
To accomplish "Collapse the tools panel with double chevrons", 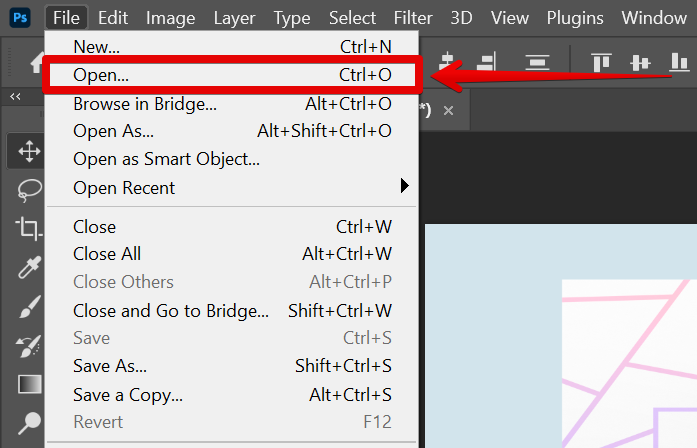I will [x=16, y=96].
